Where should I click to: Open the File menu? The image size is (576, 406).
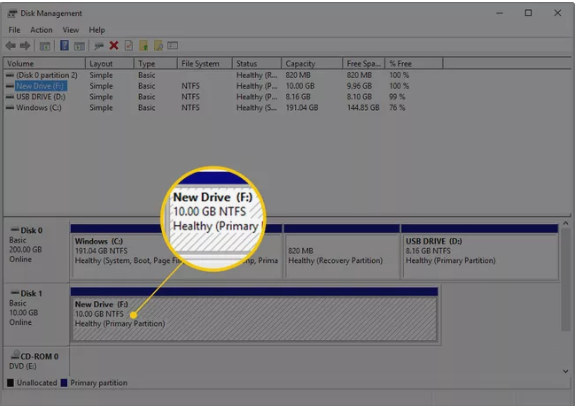pos(14,30)
